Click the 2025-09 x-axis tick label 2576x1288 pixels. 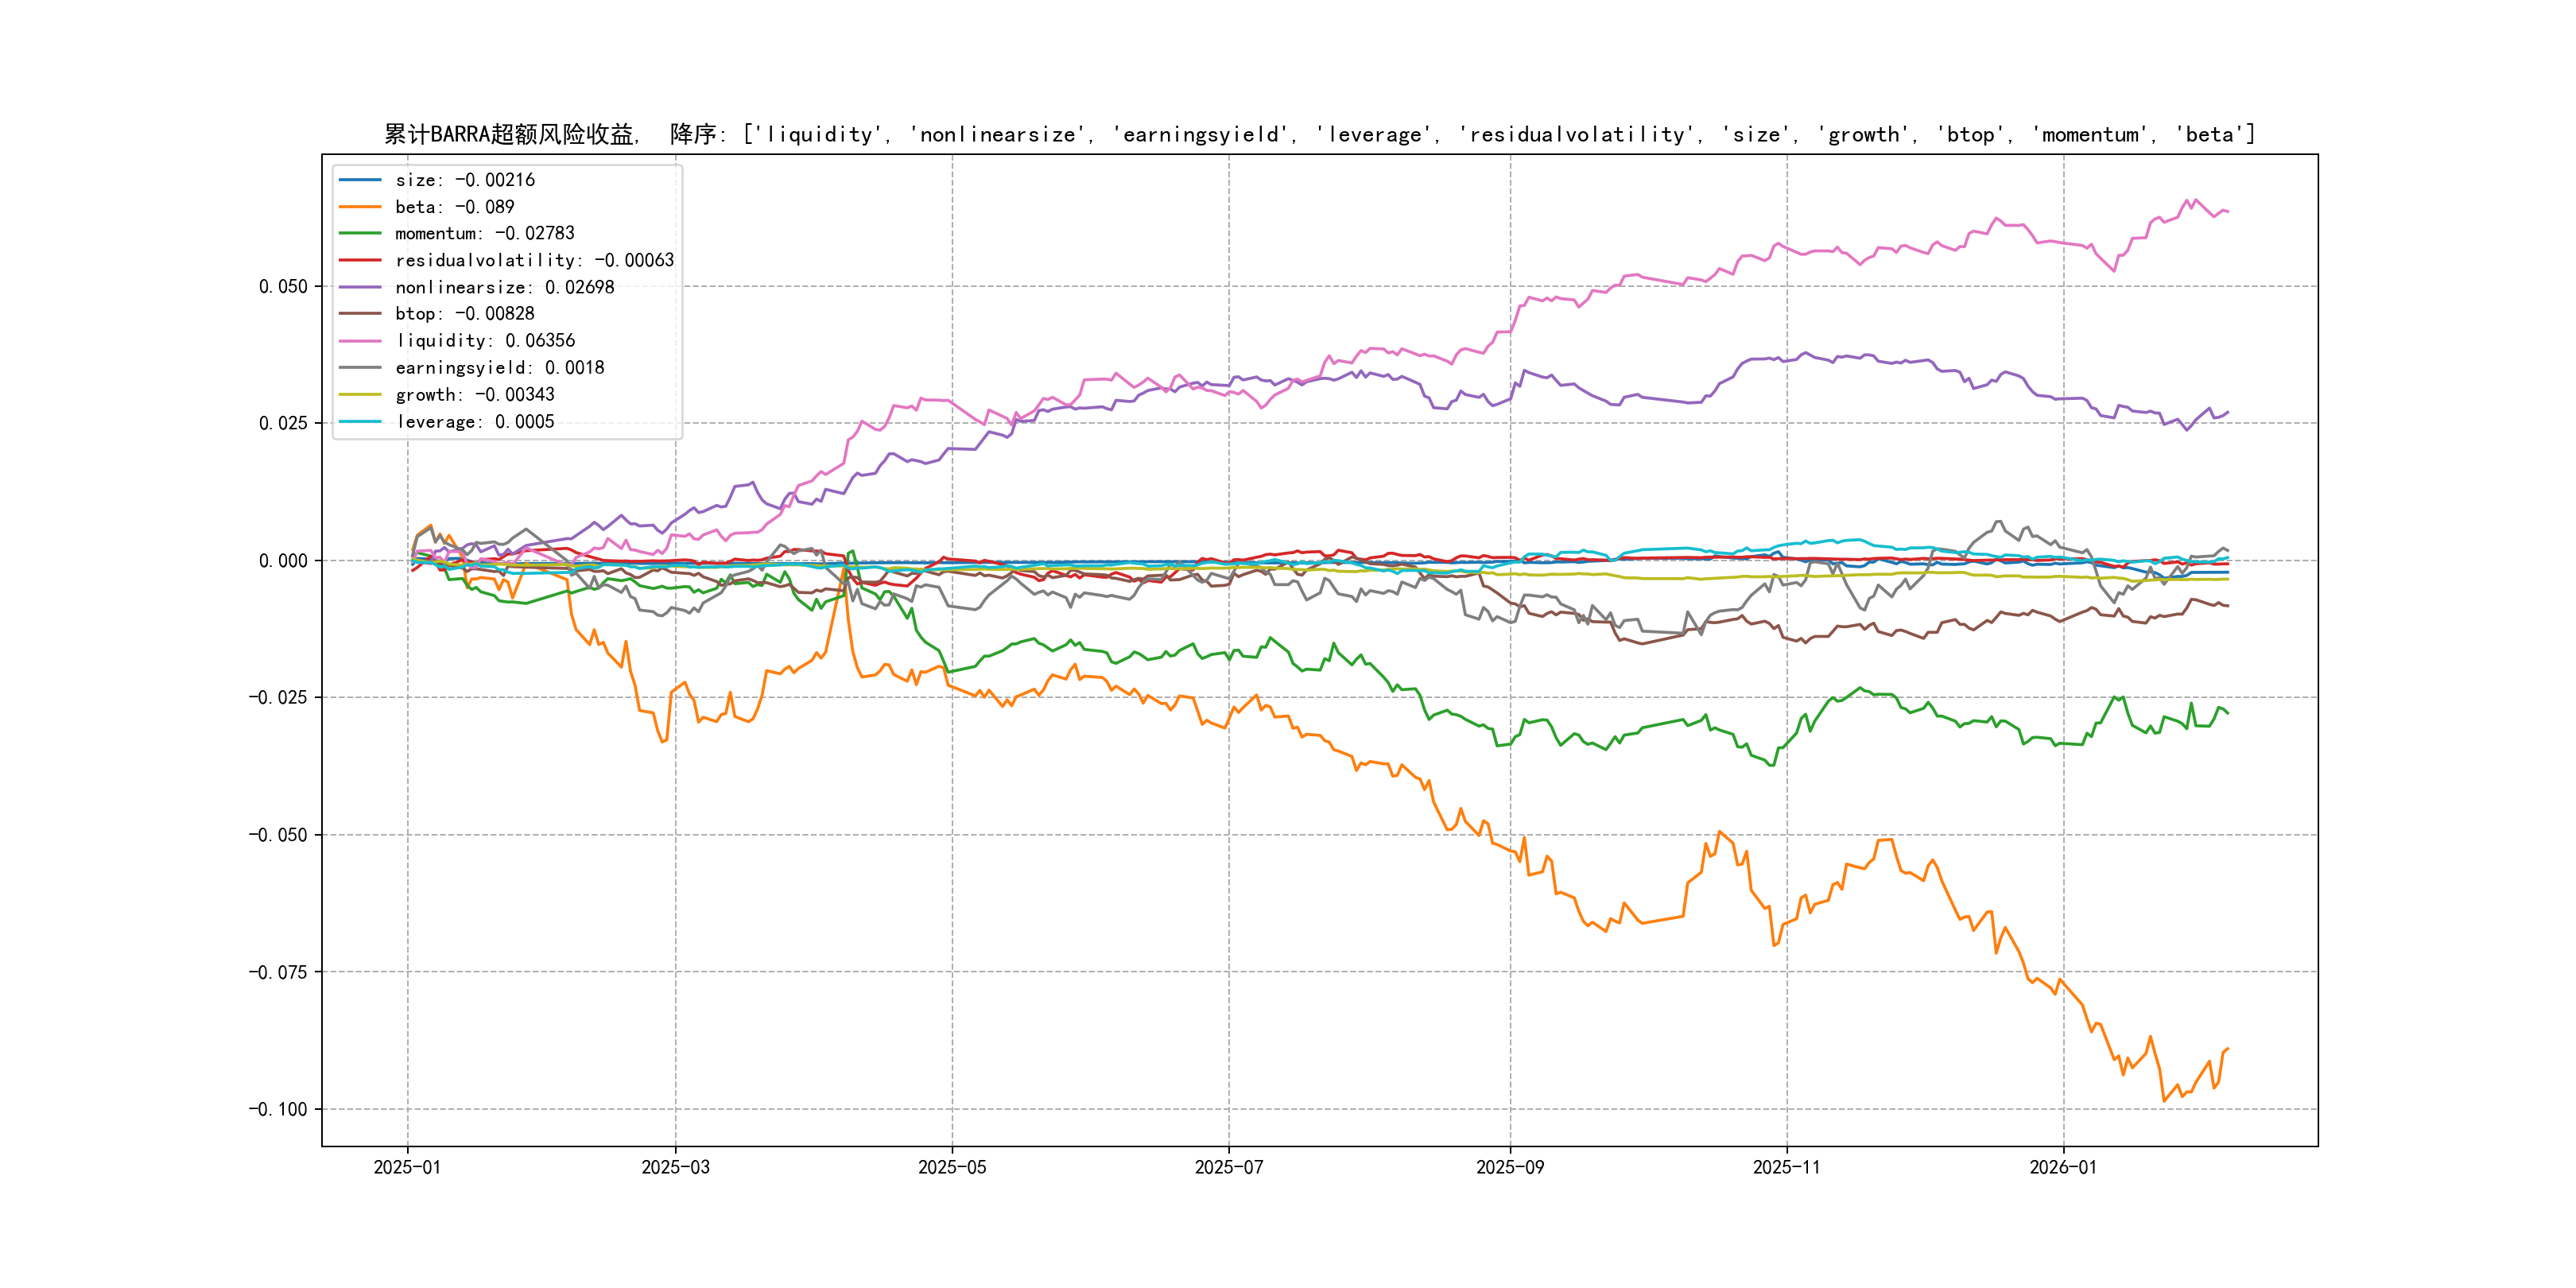(1510, 1167)
